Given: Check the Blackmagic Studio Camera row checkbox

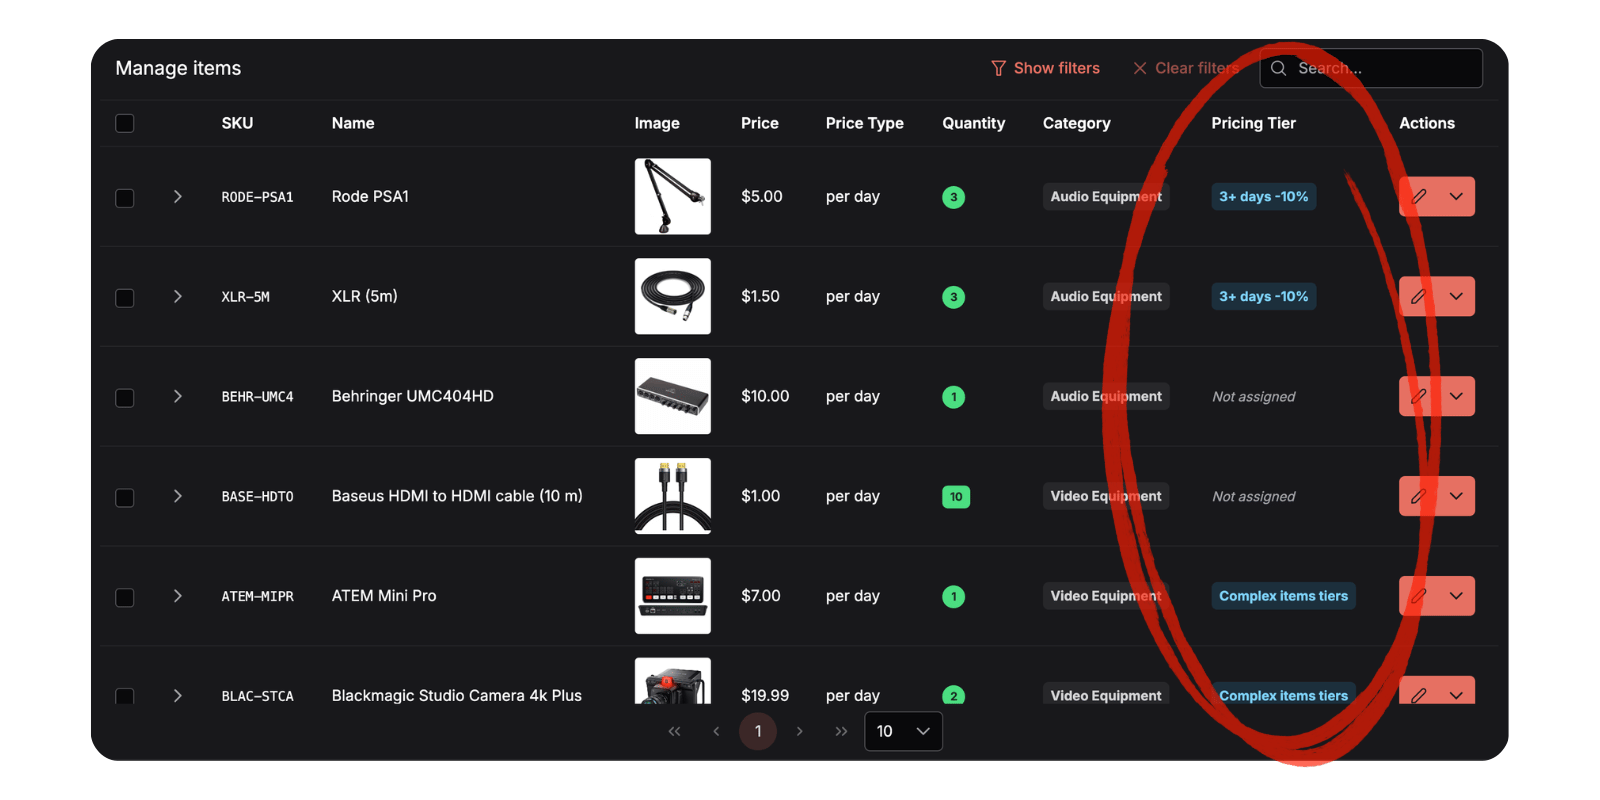Looking at the screenshot, I should (x=125, y=696).
